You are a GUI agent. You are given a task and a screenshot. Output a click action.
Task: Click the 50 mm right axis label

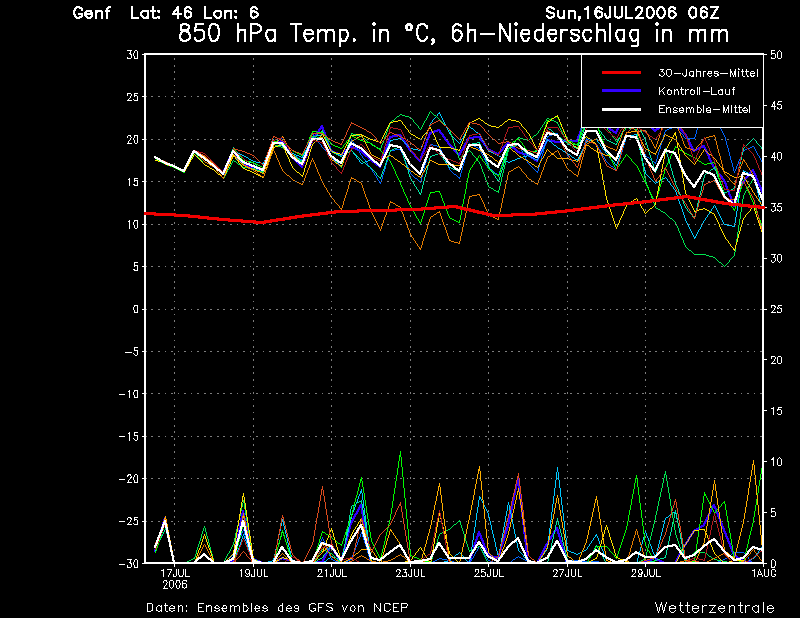click(x=776, y=55)
